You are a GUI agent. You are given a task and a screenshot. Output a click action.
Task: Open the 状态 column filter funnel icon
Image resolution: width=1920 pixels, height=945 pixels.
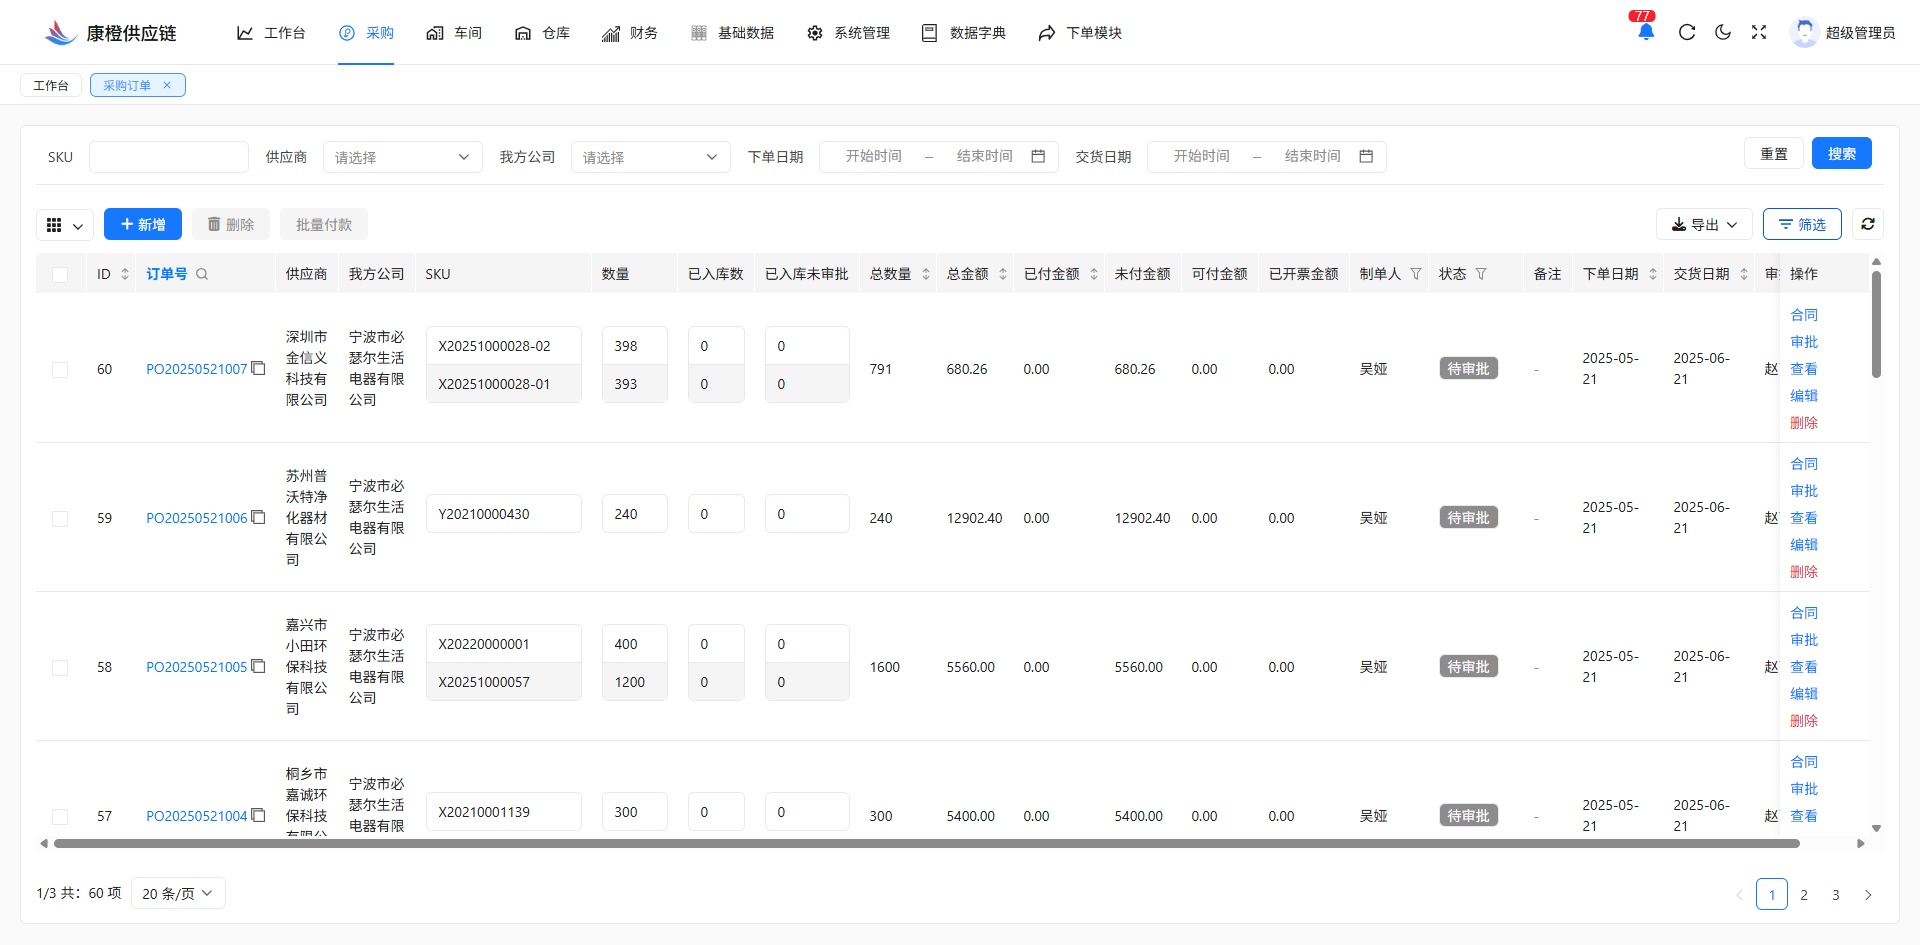tap(1481, 274)
